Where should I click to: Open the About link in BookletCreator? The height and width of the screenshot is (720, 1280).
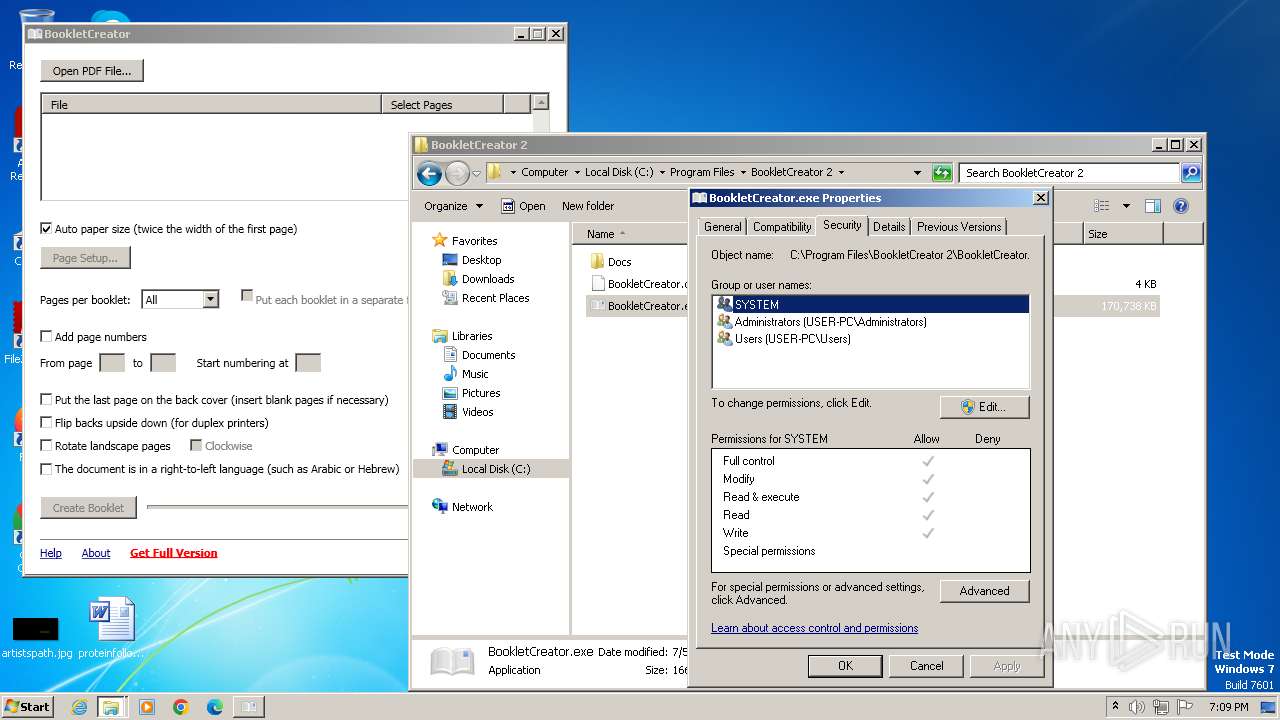pos(96,553)
